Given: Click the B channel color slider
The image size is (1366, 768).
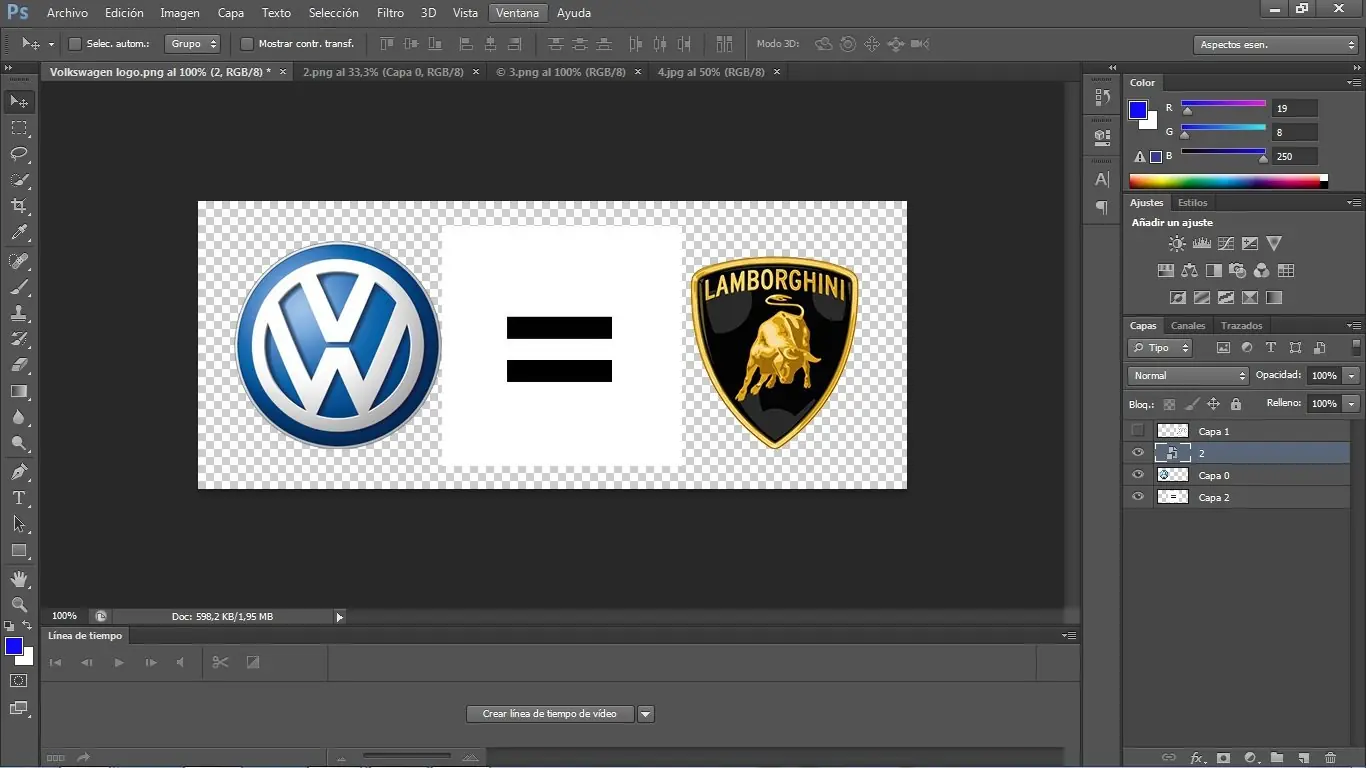Looking at the screenshot, I should tap(1224, 154).
